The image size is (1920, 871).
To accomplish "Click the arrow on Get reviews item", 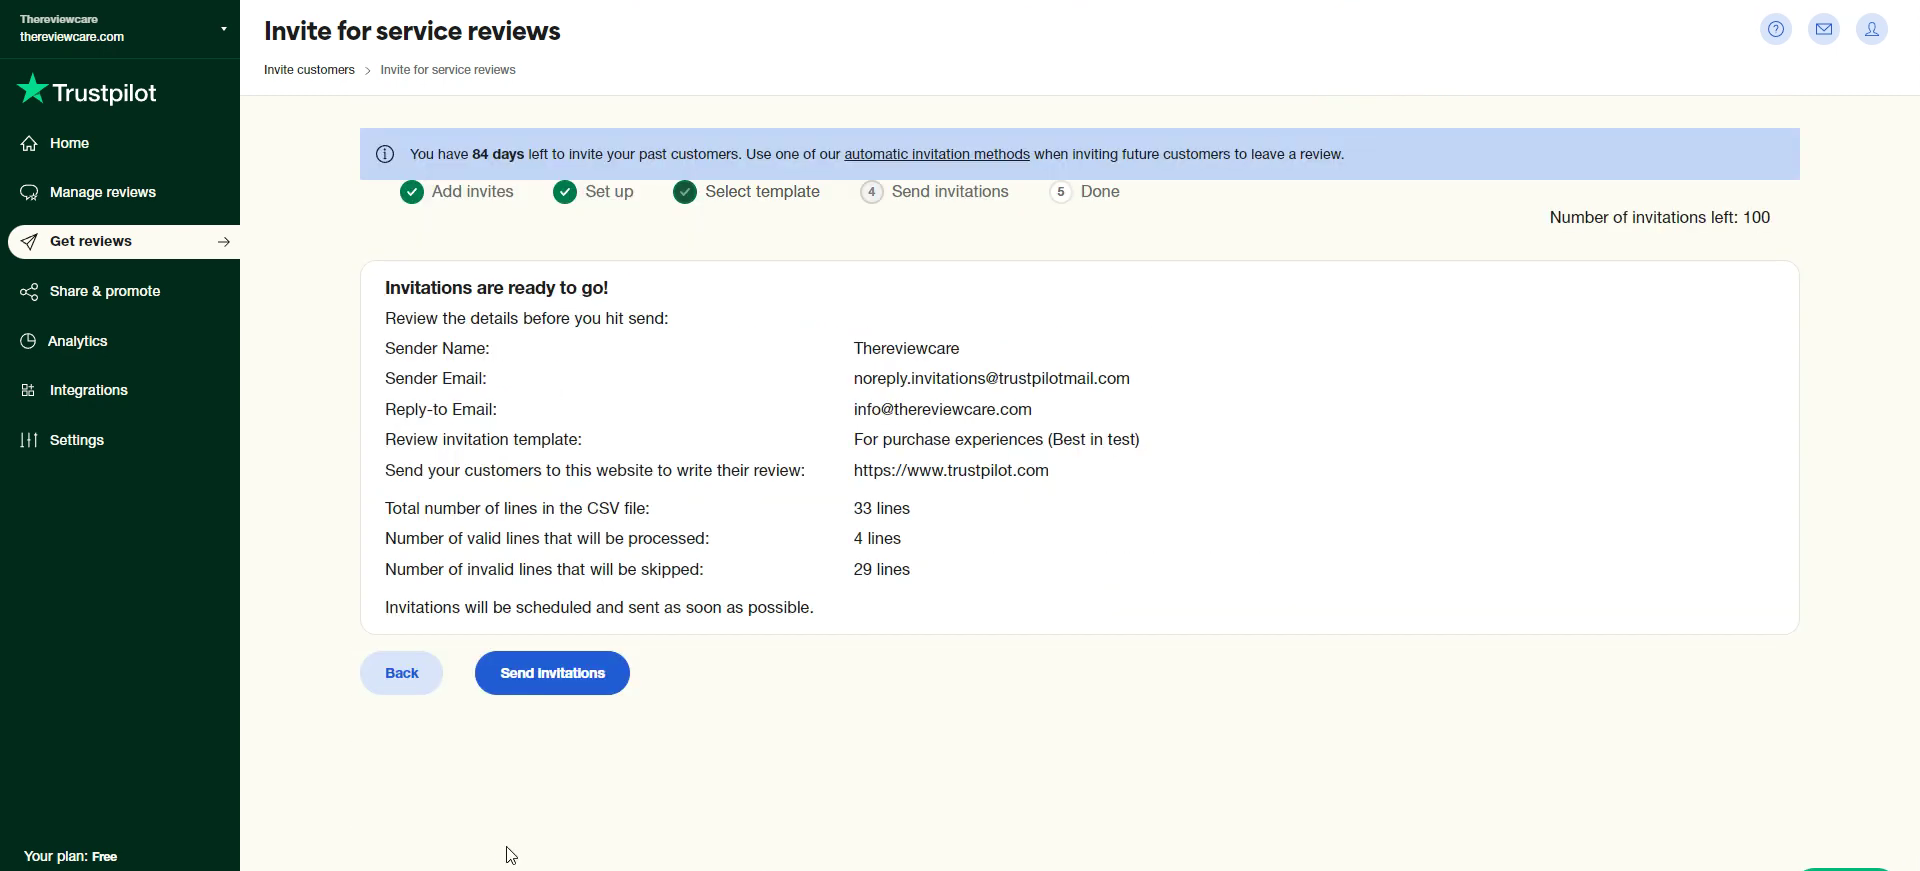I will pyautogui.click(x=224, y=242).
